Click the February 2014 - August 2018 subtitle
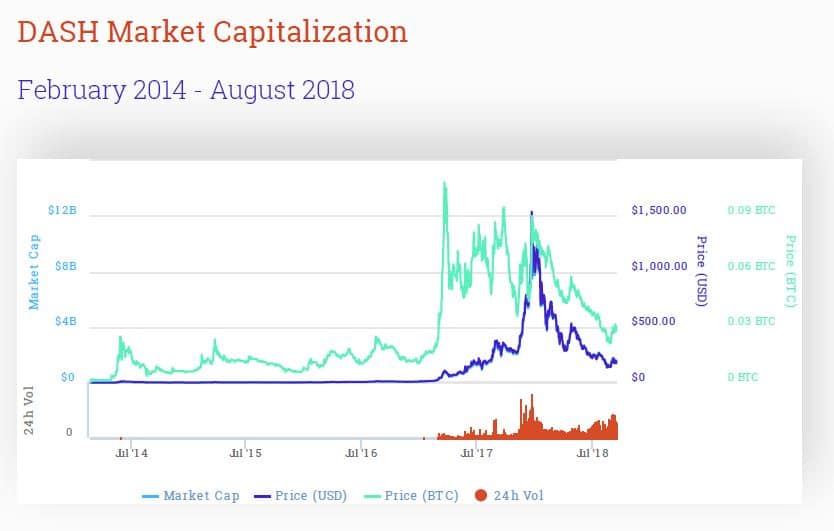The width and height of the screenshot is (834, 531). (186, 89)
